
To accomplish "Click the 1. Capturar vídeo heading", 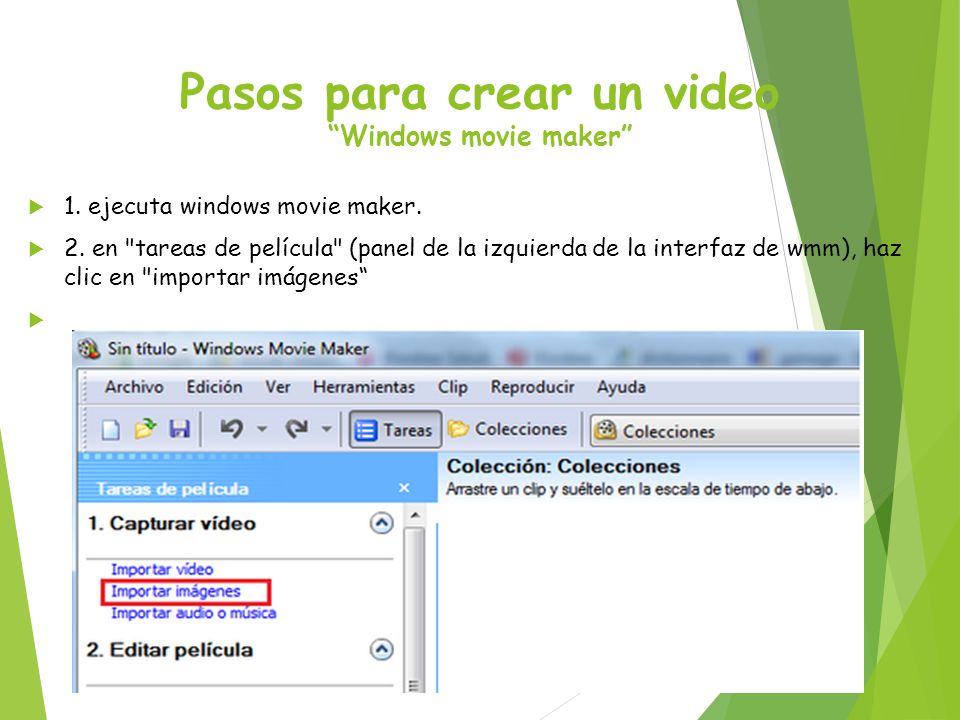I will click(x=171, y=523).
